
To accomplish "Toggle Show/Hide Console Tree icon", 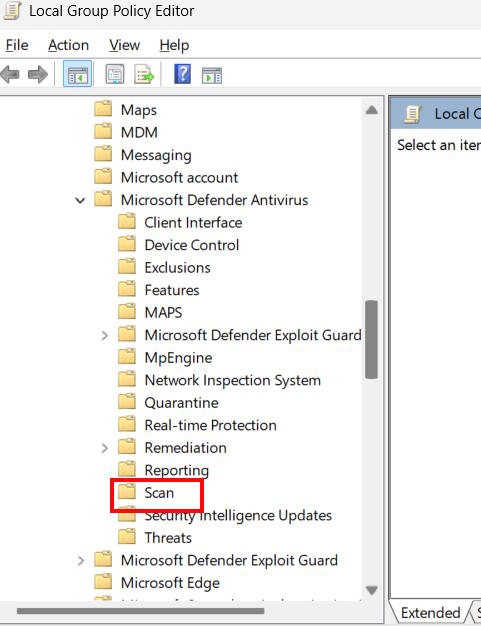I will [x=77, y=74].
